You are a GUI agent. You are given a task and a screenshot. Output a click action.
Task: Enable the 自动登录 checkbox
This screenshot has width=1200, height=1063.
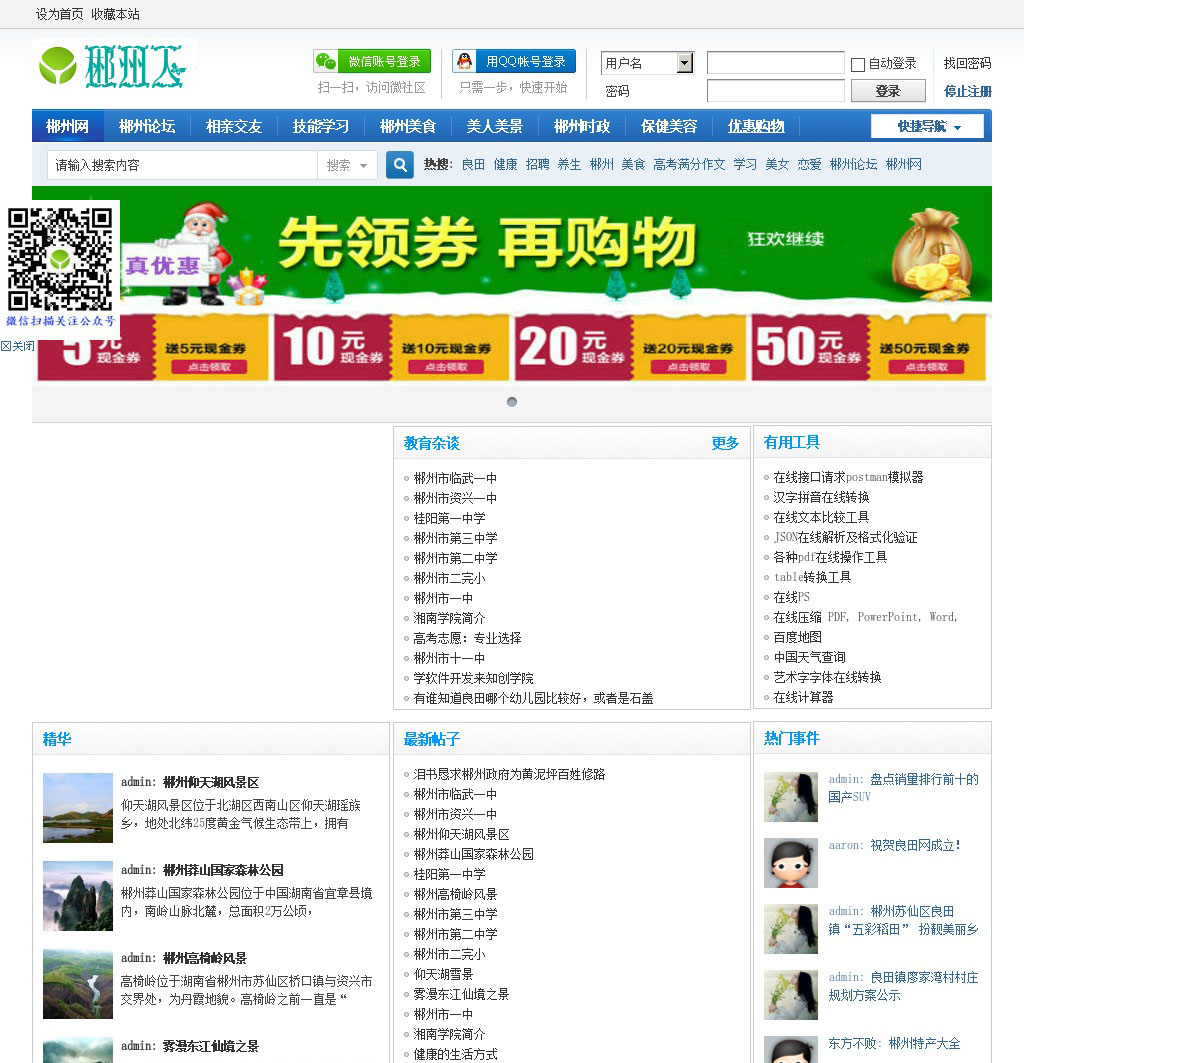[x=858, y=65]
